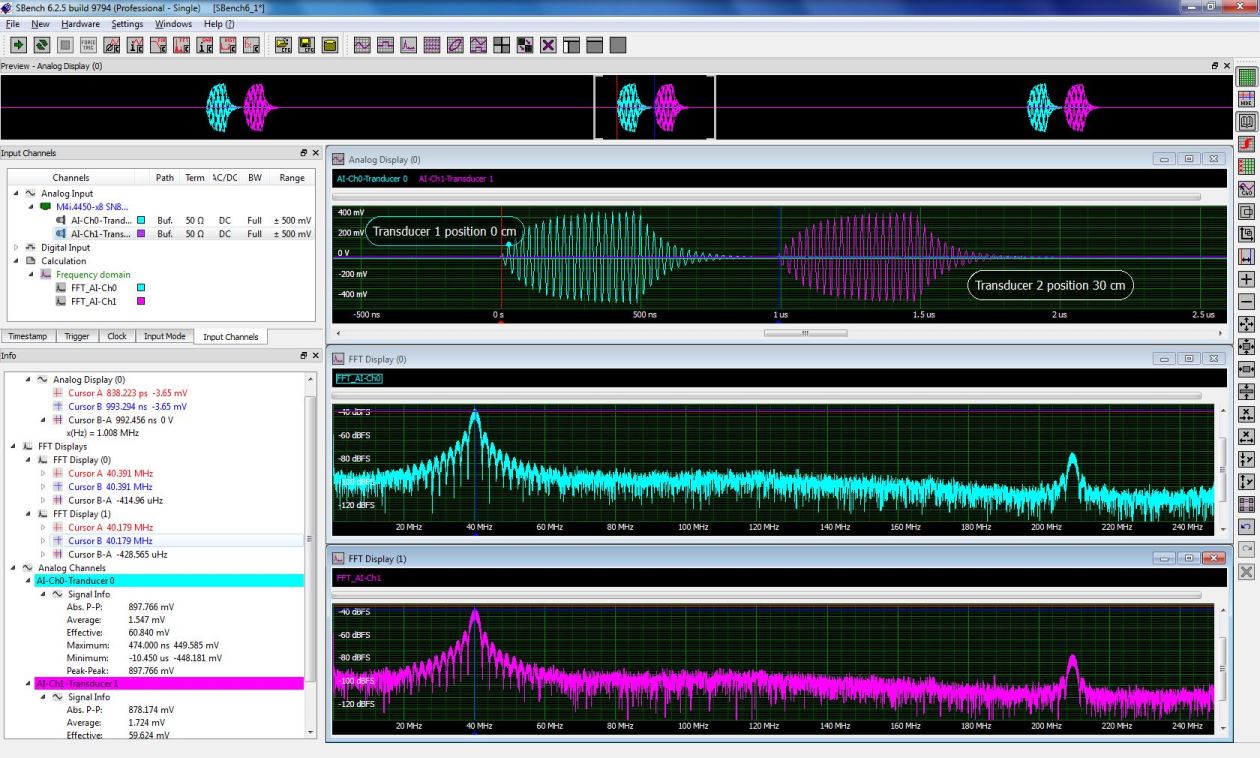Start loop acquisition with circular arrows icon
Viewport: 1260px width, 758px height.
pyautogui.click(x=41, y=45)
